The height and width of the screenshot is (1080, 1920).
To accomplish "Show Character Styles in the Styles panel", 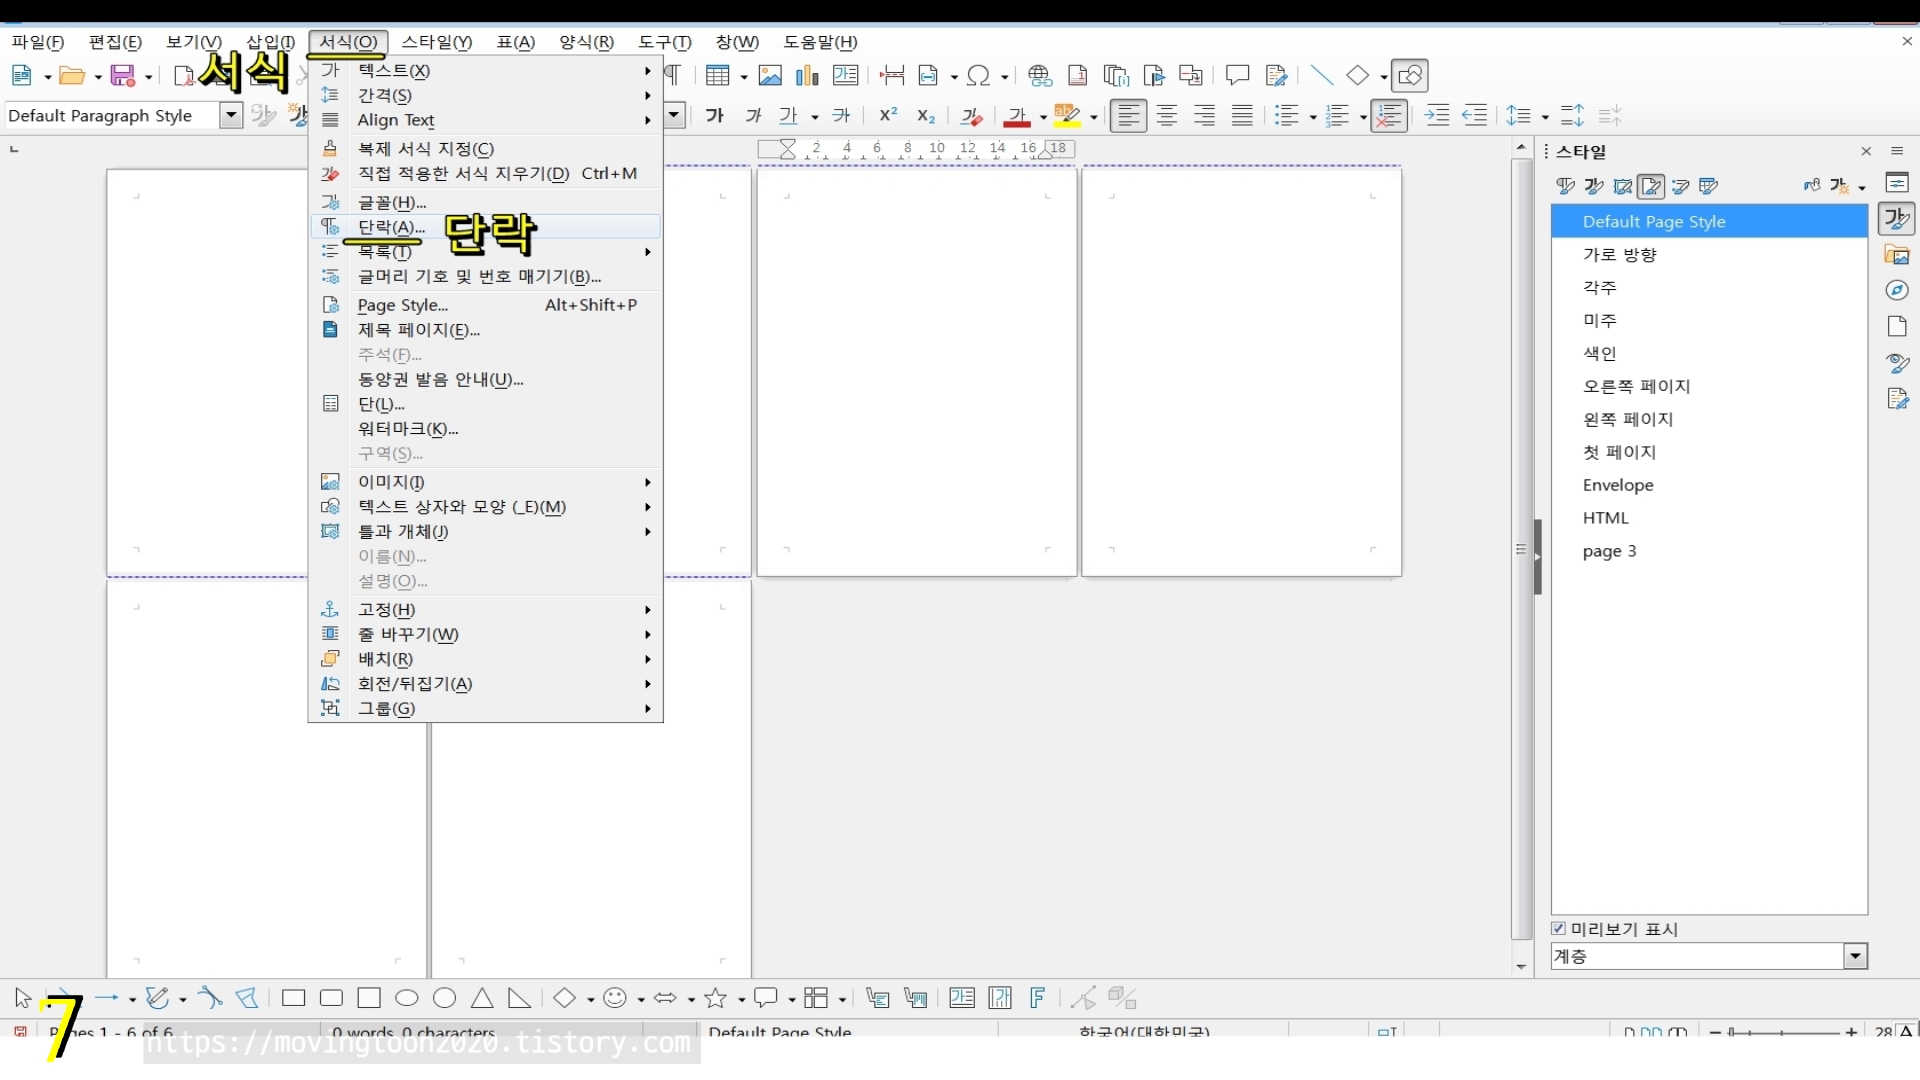I will [1594, 186].
